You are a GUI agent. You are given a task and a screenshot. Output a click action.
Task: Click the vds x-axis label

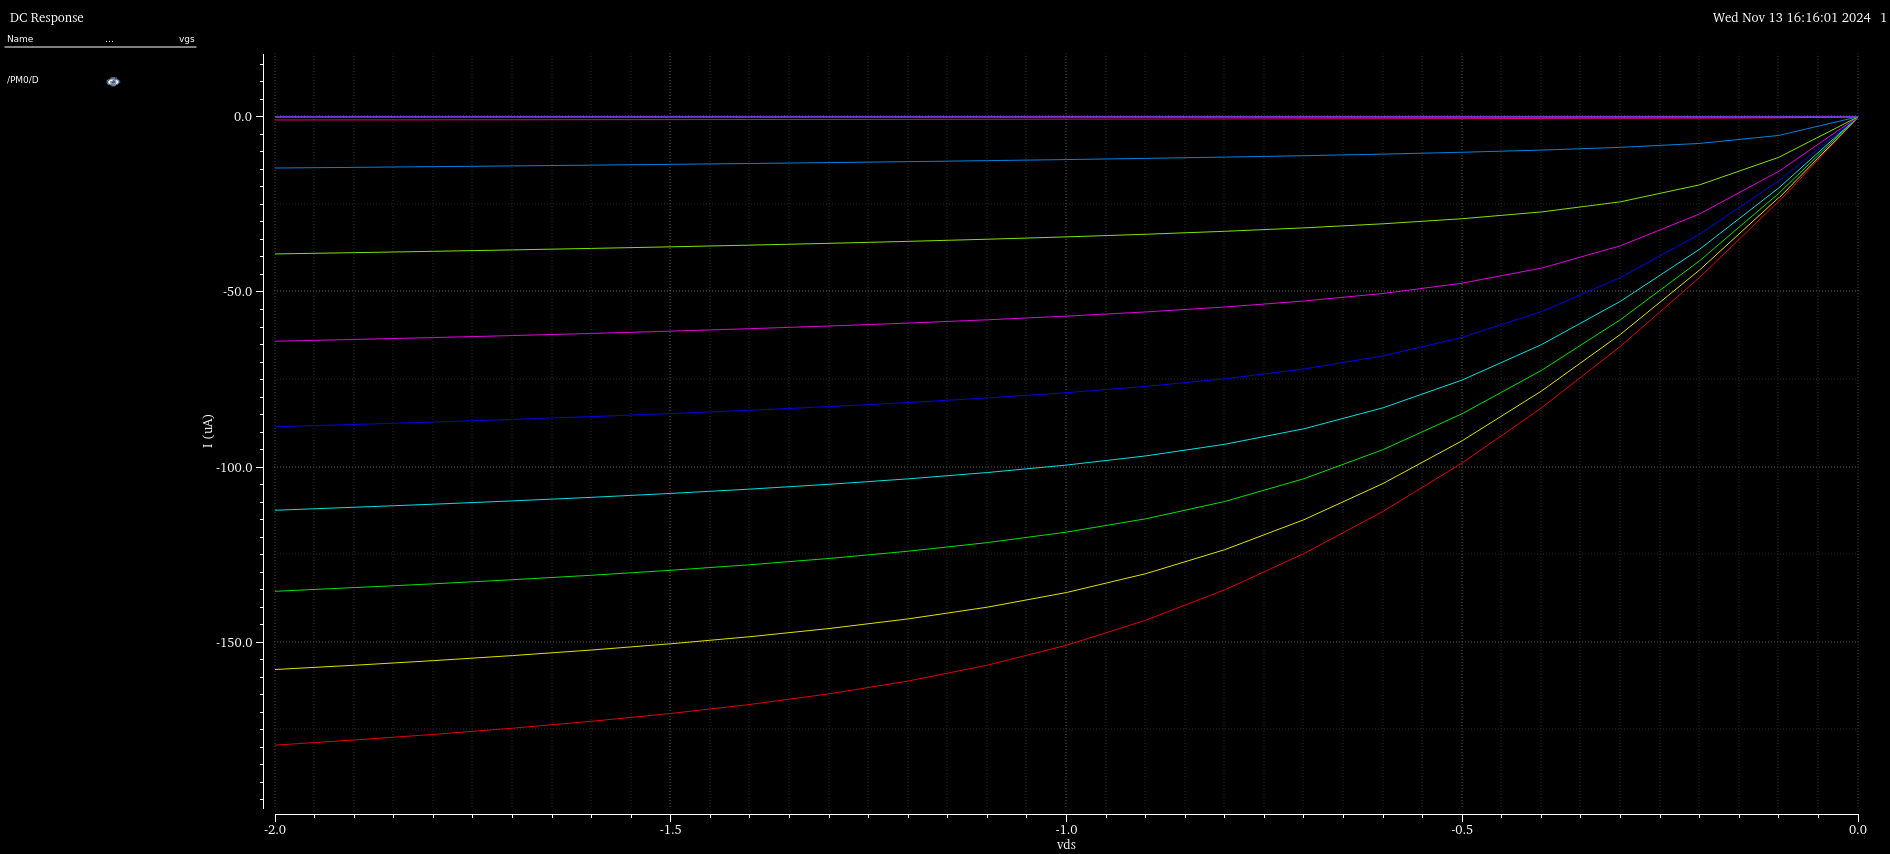click(1066, 845)
